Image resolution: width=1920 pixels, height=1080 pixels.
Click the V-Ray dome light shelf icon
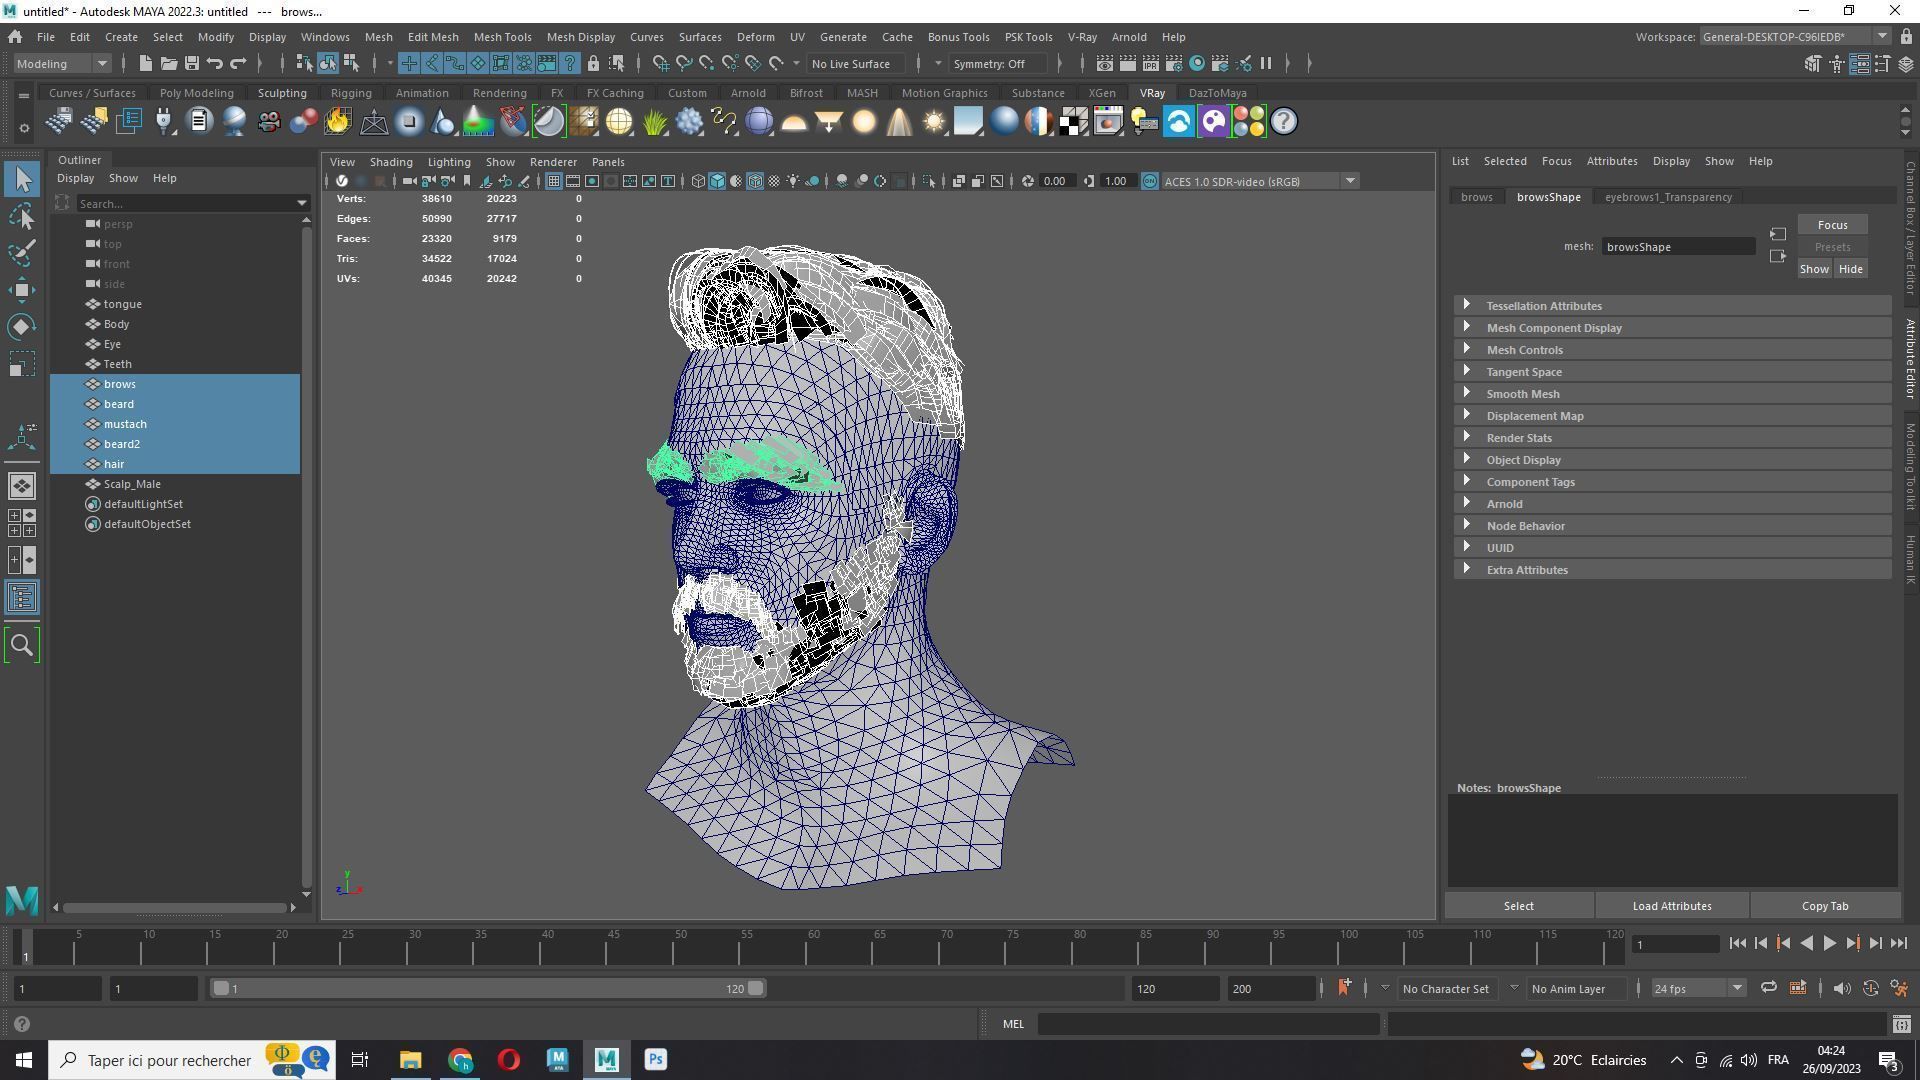pyautogui.click(x=794, y=122)
